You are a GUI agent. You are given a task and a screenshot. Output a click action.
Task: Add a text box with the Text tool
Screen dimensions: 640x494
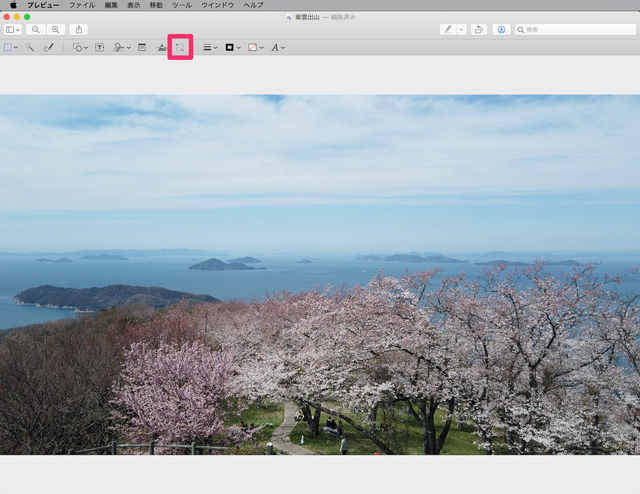(99, 47)
